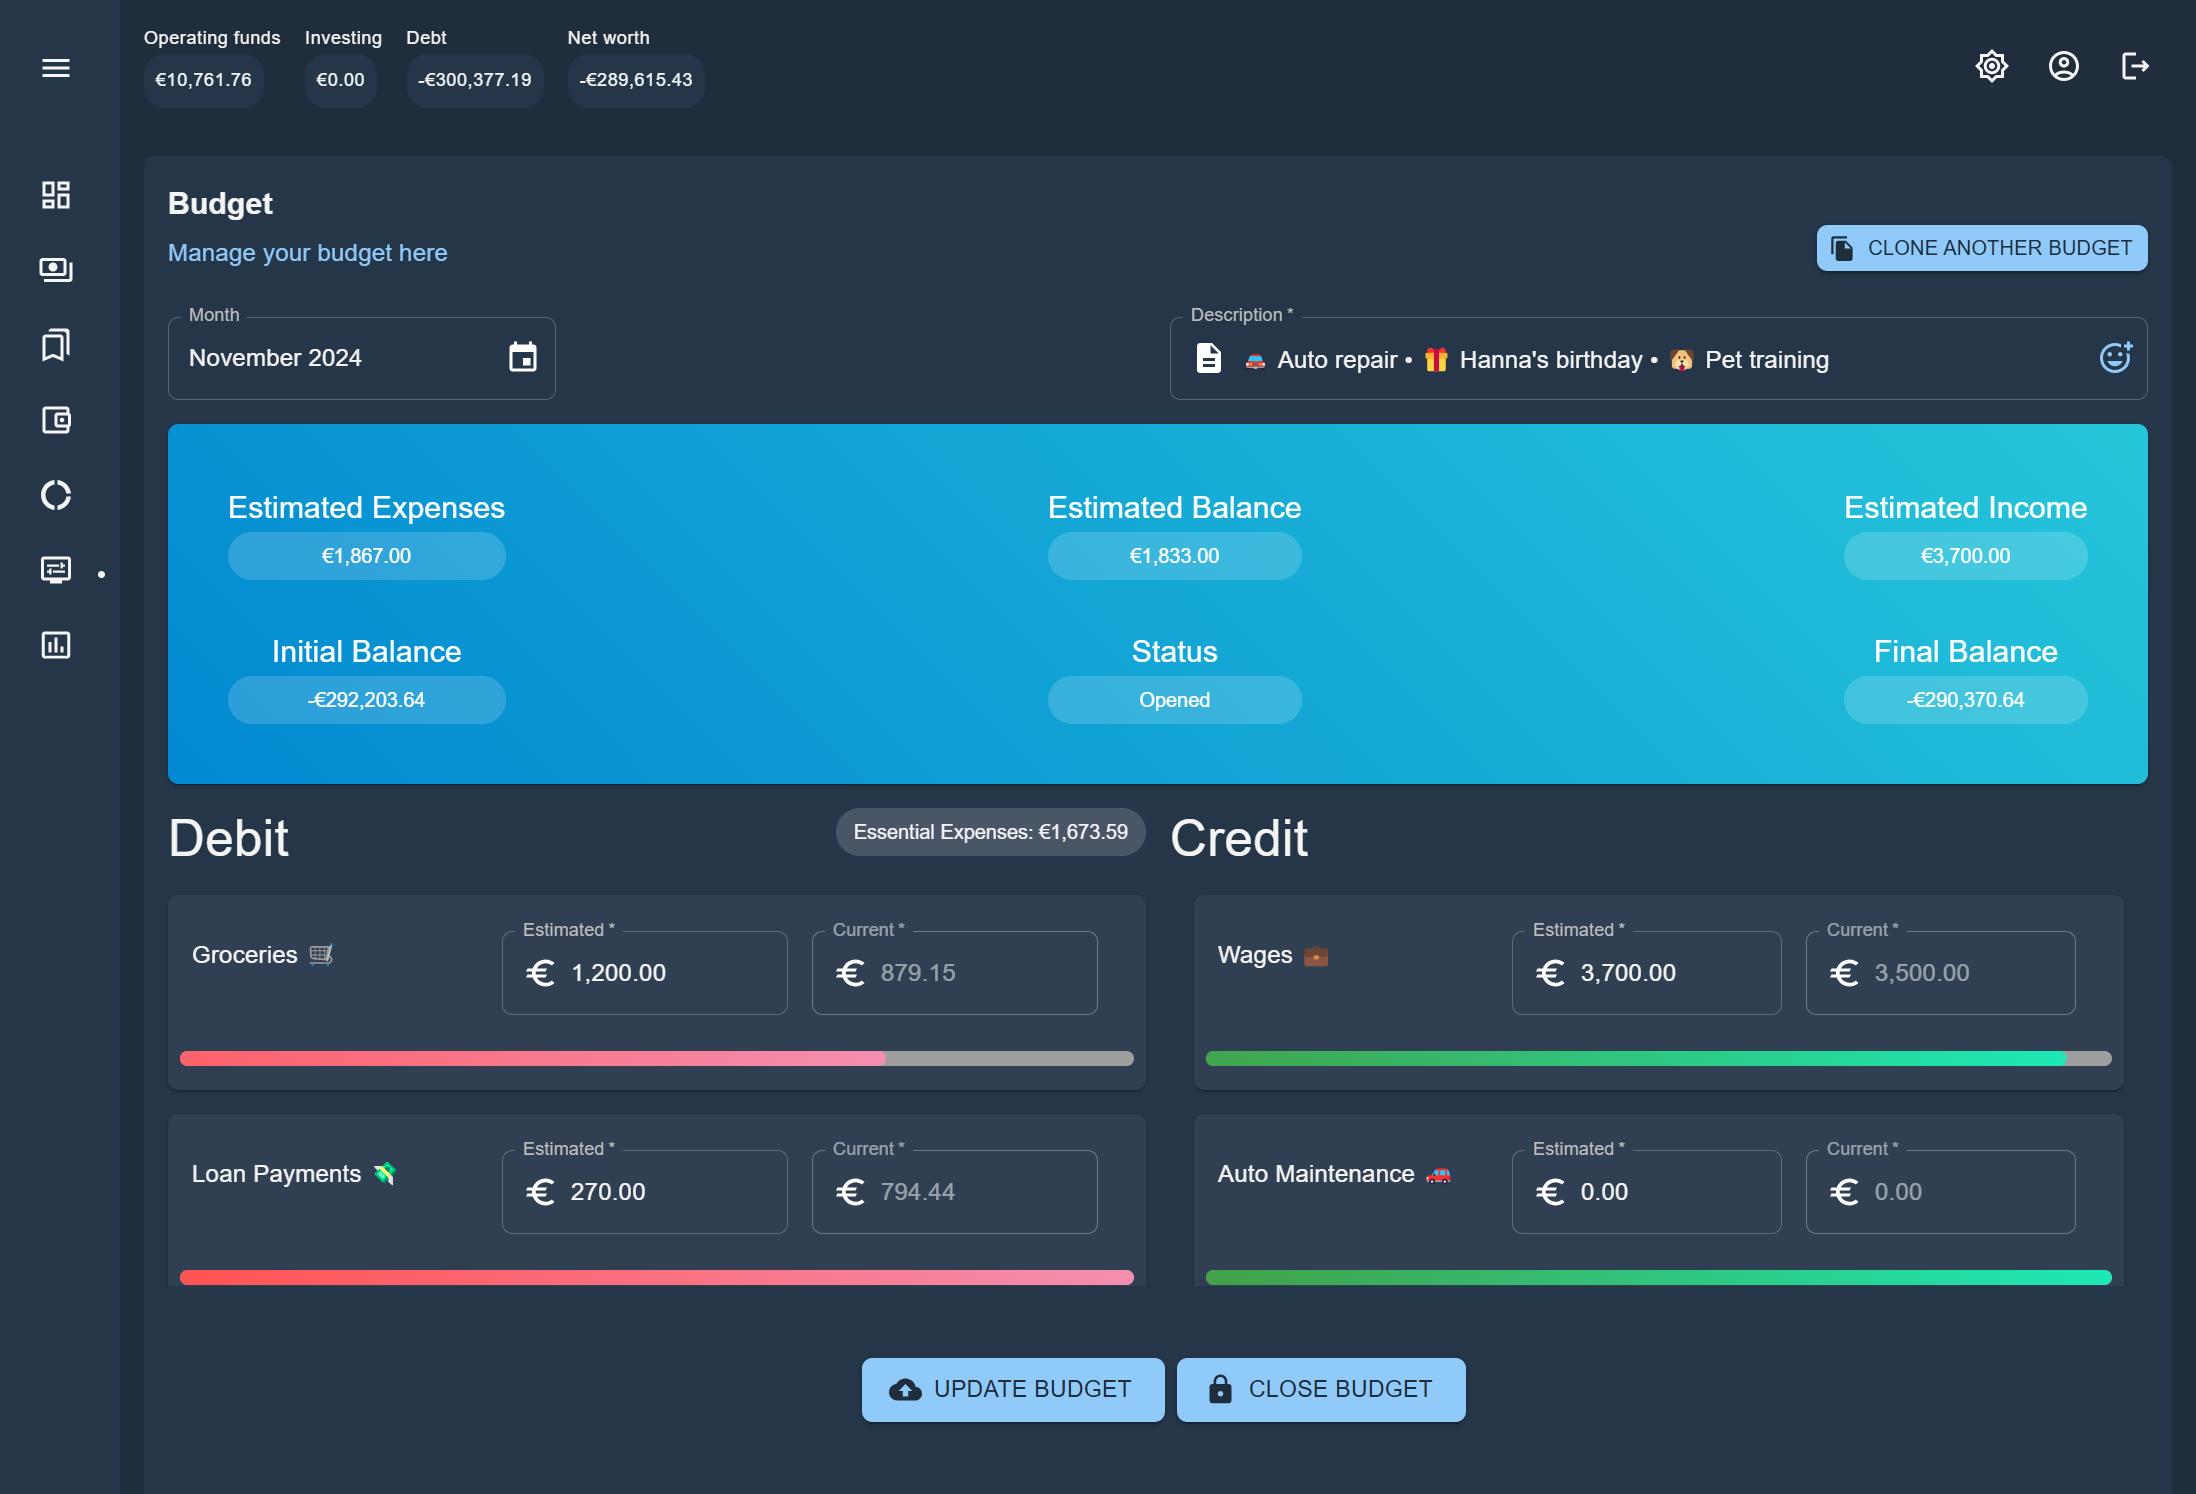Open the bookmarks sidebar icon

point(56,345)
